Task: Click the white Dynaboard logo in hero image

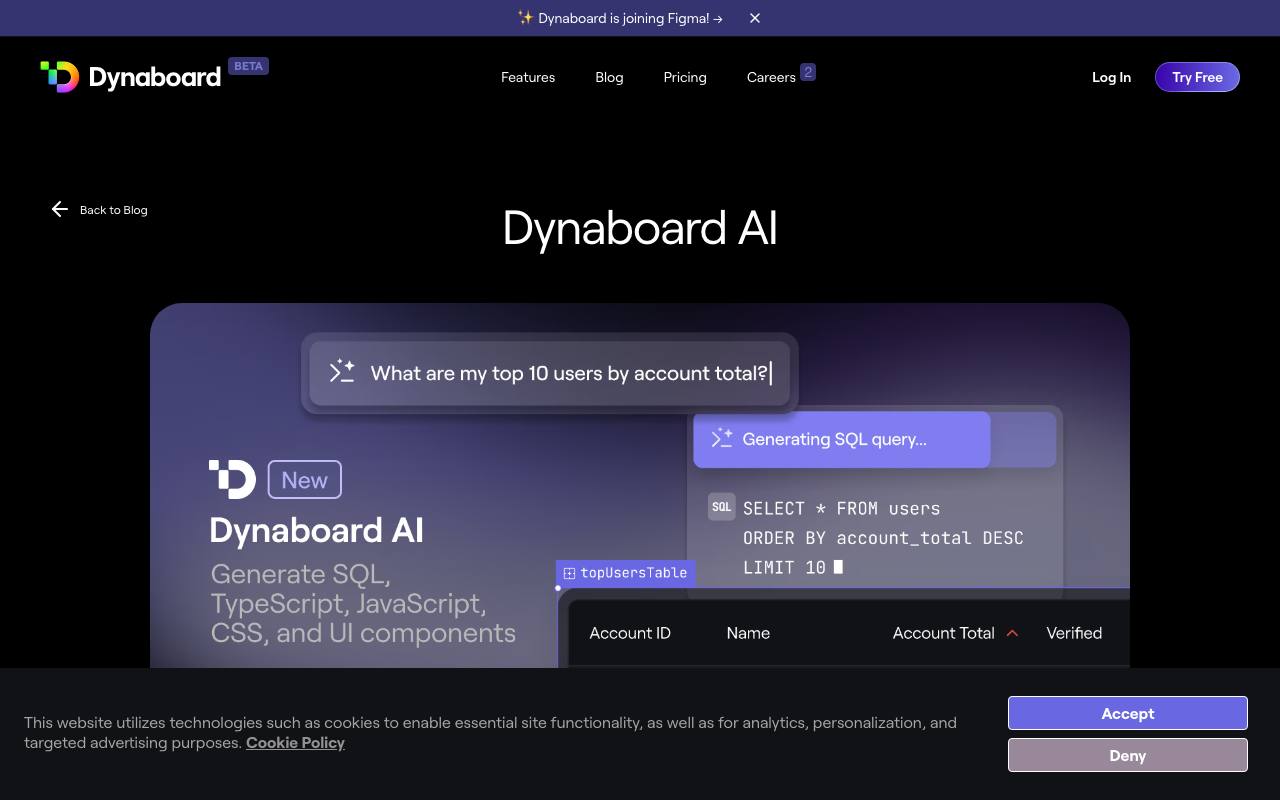Action: 232,480
